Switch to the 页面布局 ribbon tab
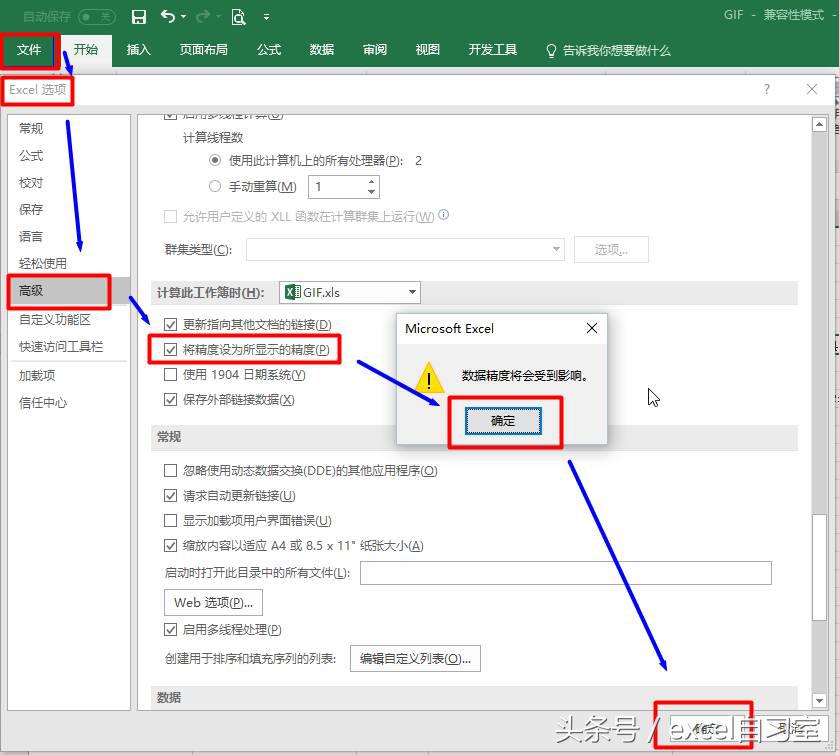 click(x=203, y=50)
